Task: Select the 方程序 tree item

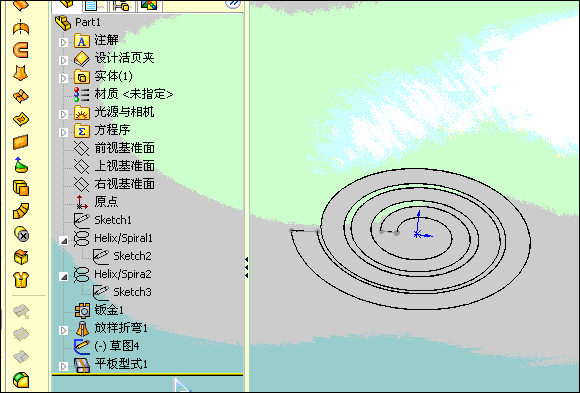Action: [102, 130]
